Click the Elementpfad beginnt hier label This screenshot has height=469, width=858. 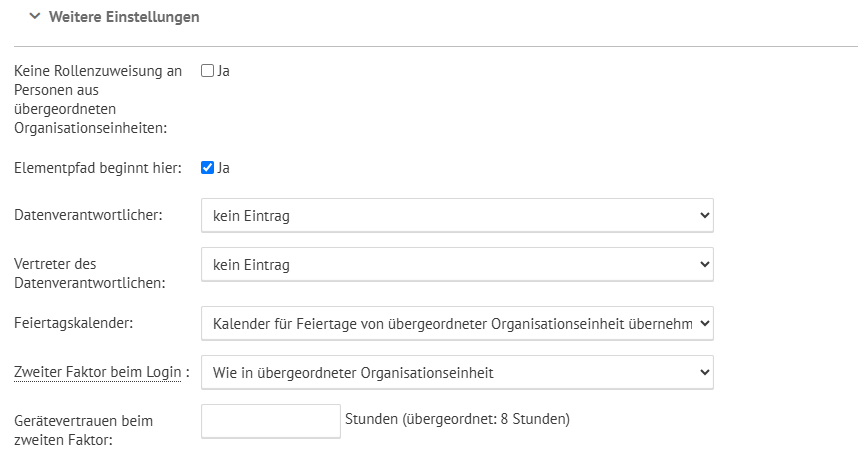click(x=98, y=167)
